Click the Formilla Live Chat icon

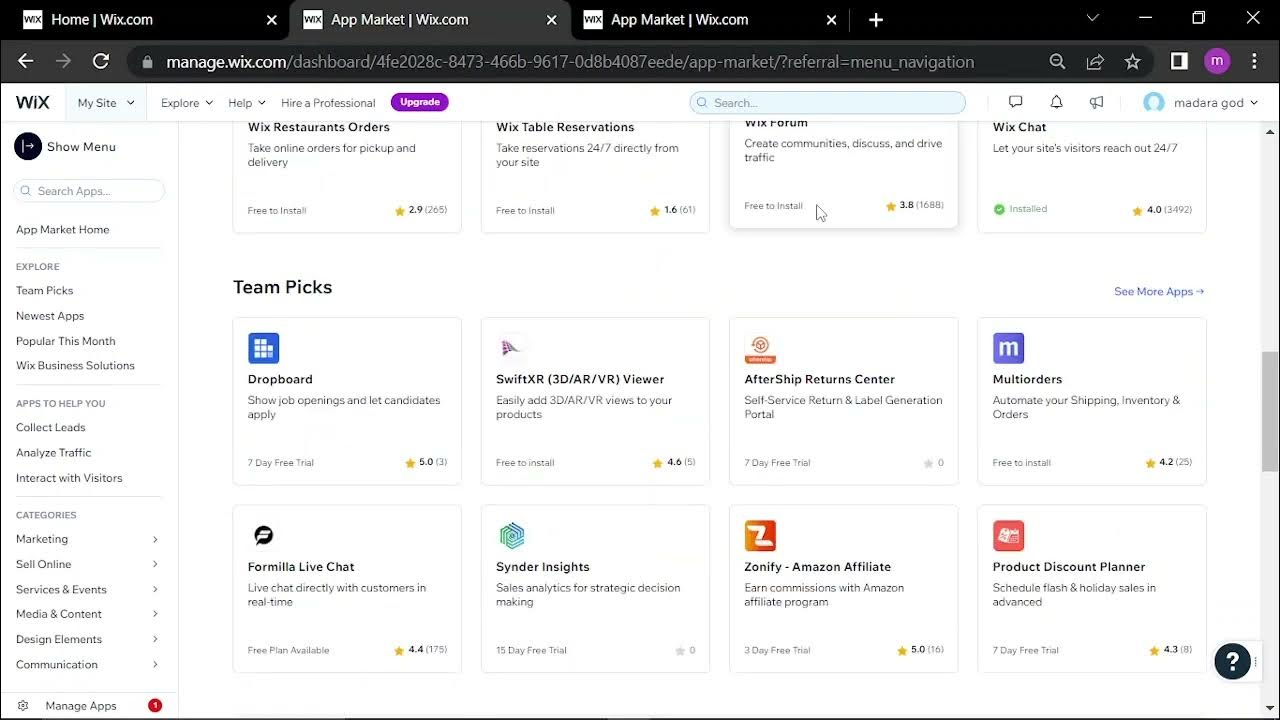coord(263,535)
